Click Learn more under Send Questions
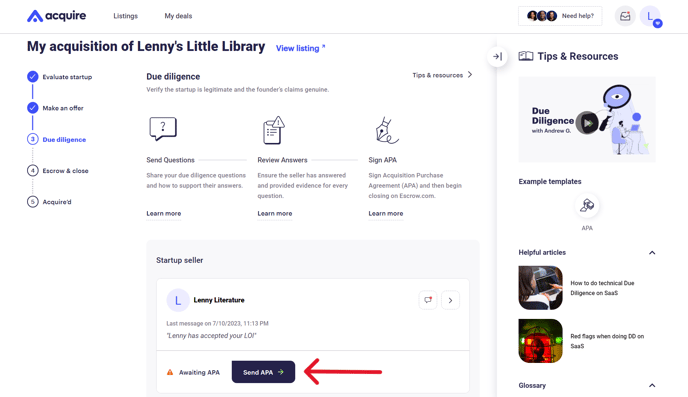The image size is (688, 397). (164, 213)
